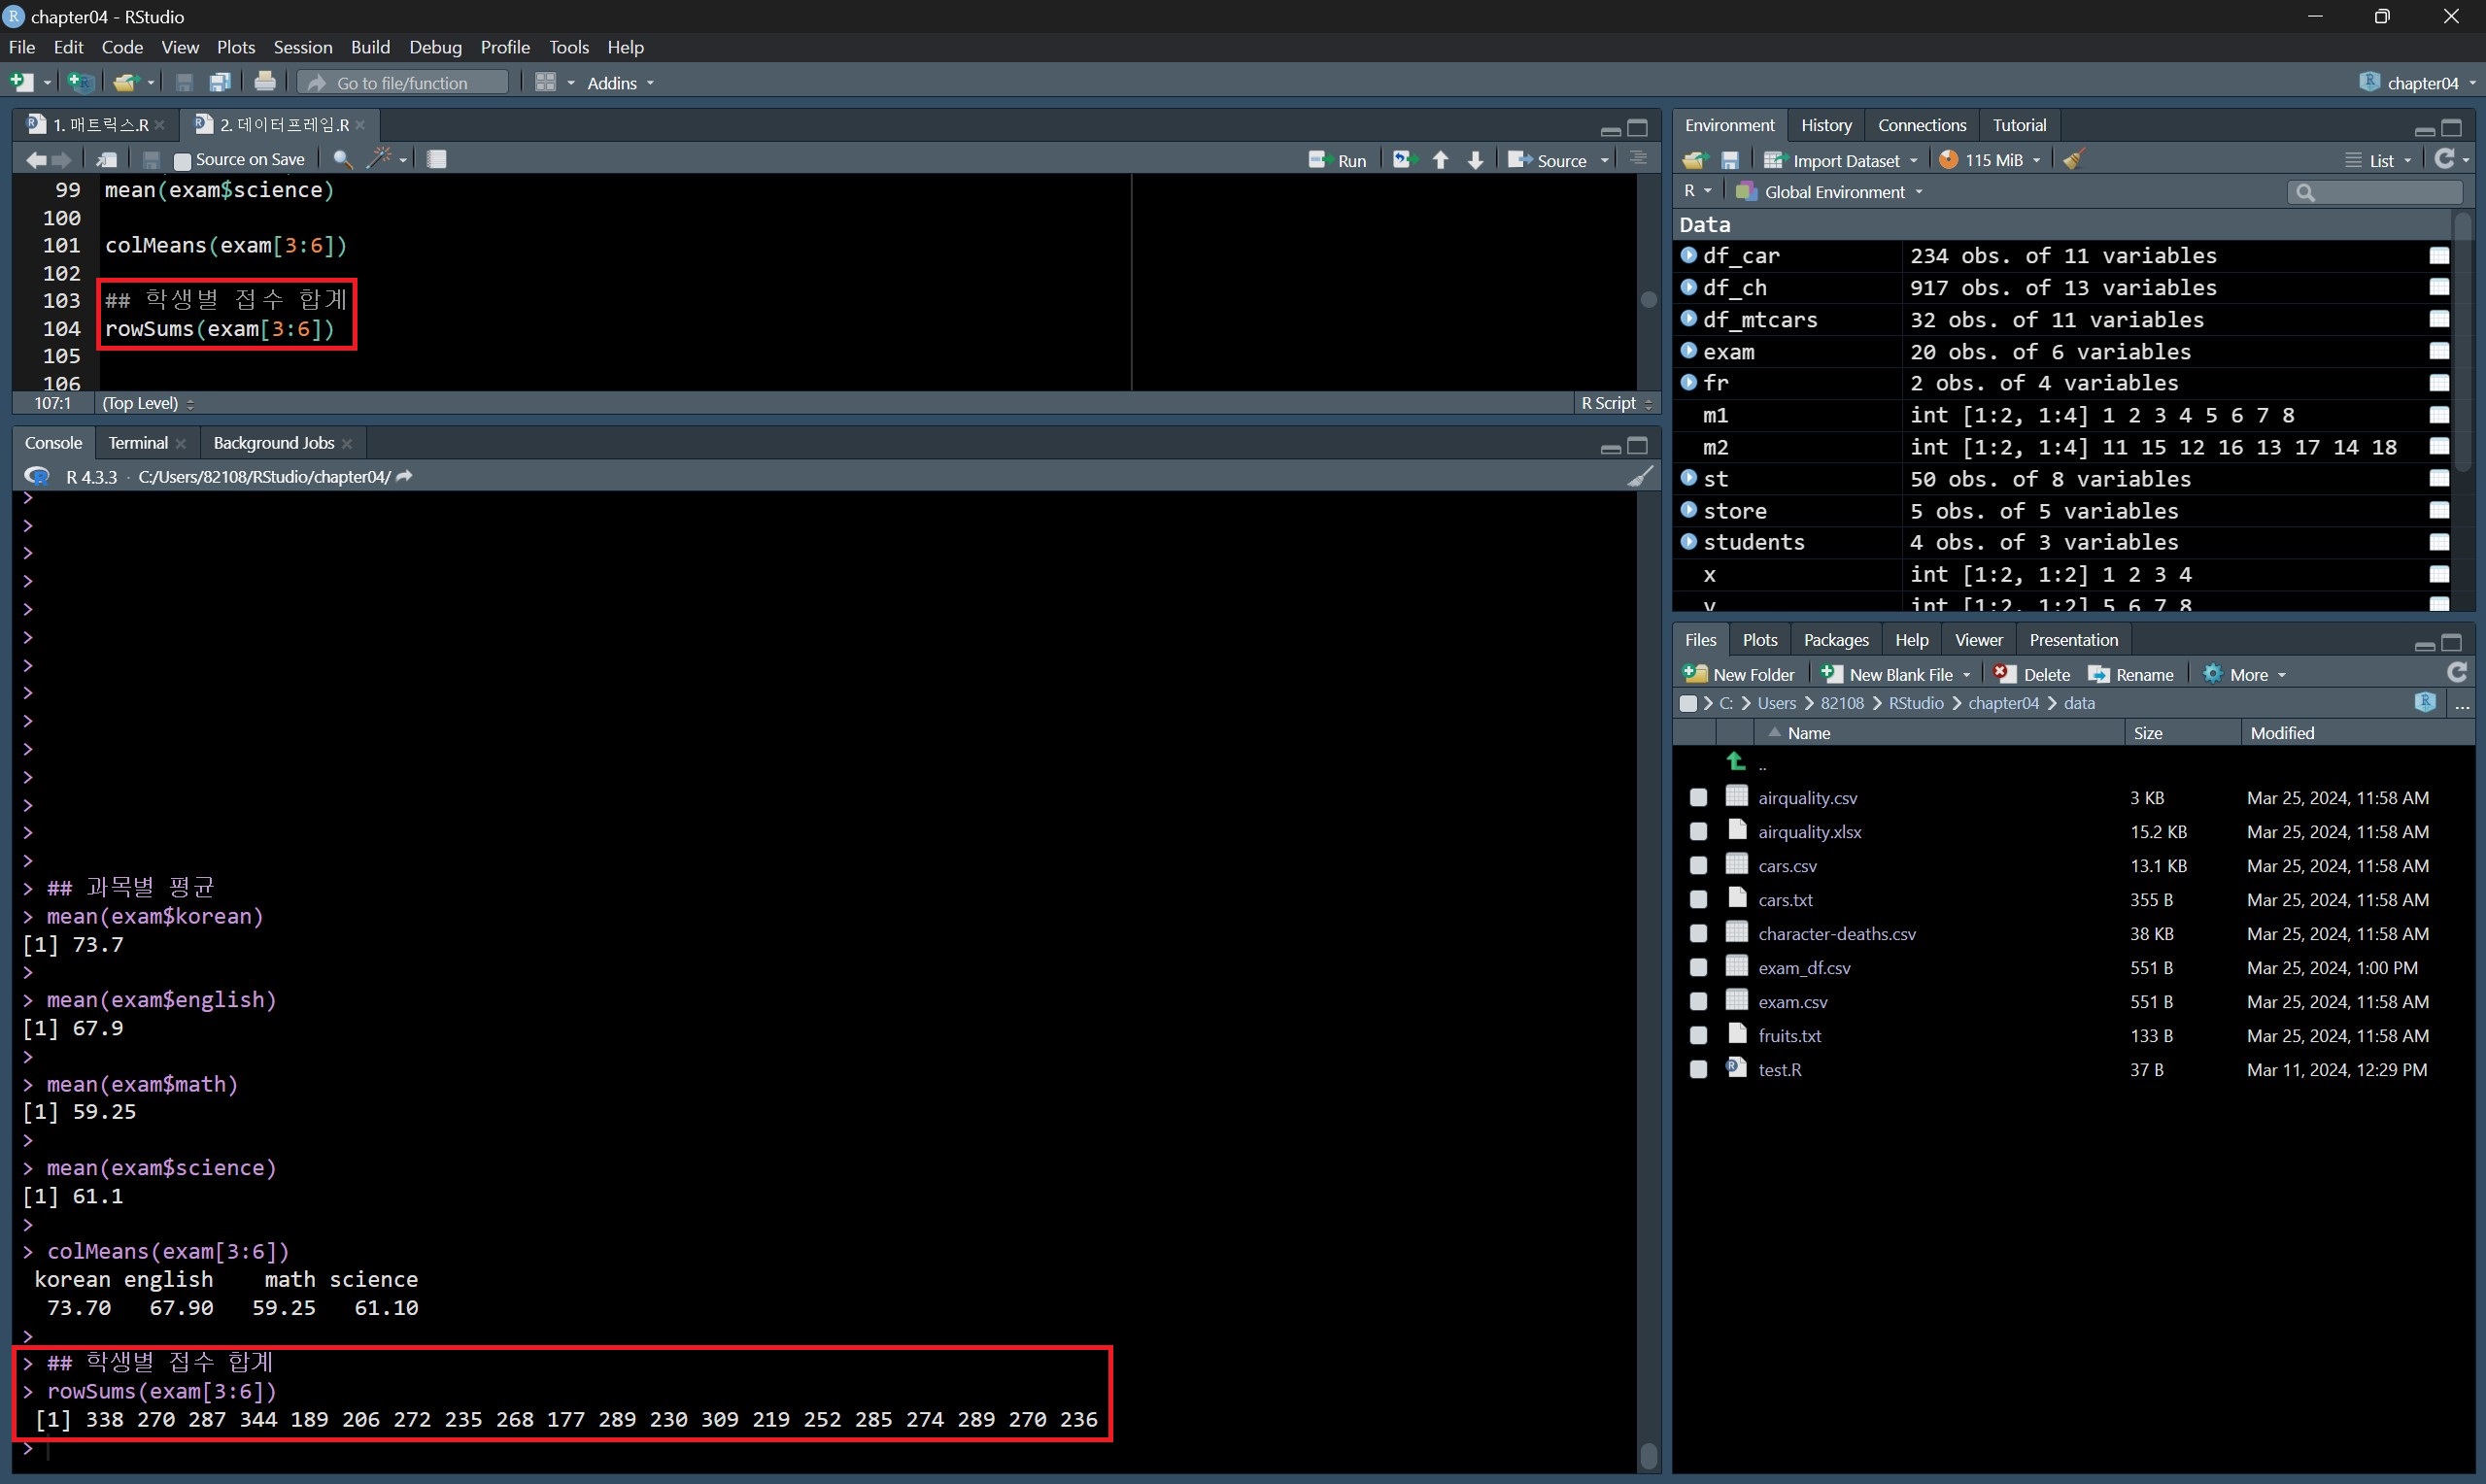The image size is (2486, 1484).
Task: Click the Go to file/function field
Action: coord(403,83)
